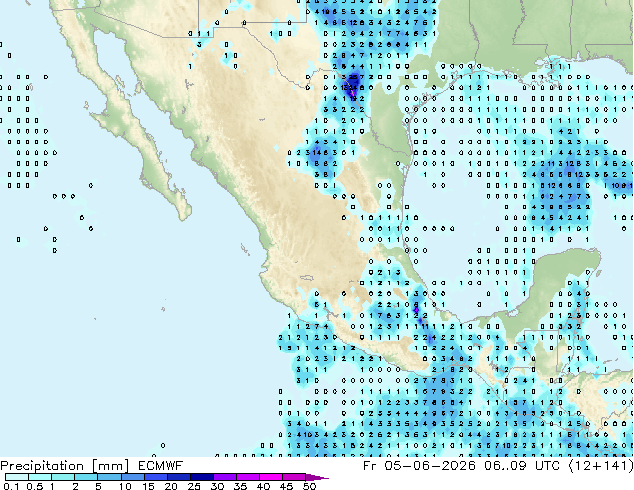Click the 0.5–1 mm legend swatch
Screen dimensions: 634x490
[40, 477]
